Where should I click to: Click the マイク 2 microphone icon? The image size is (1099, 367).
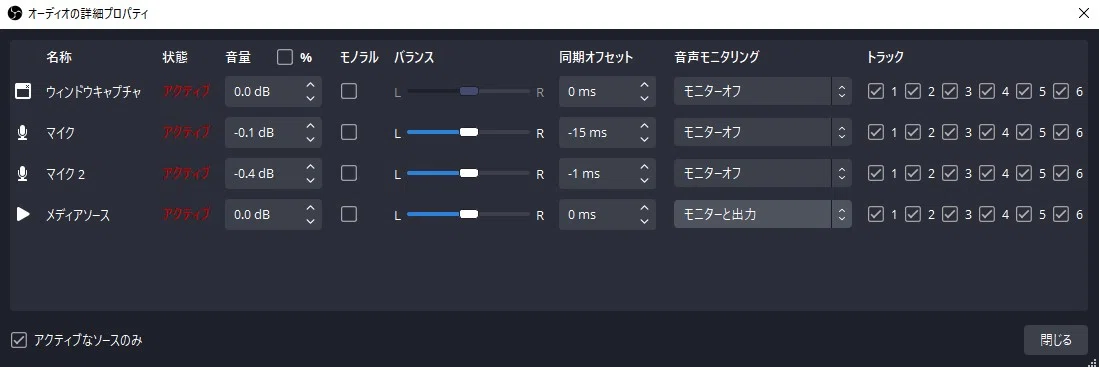coord(23,174)
